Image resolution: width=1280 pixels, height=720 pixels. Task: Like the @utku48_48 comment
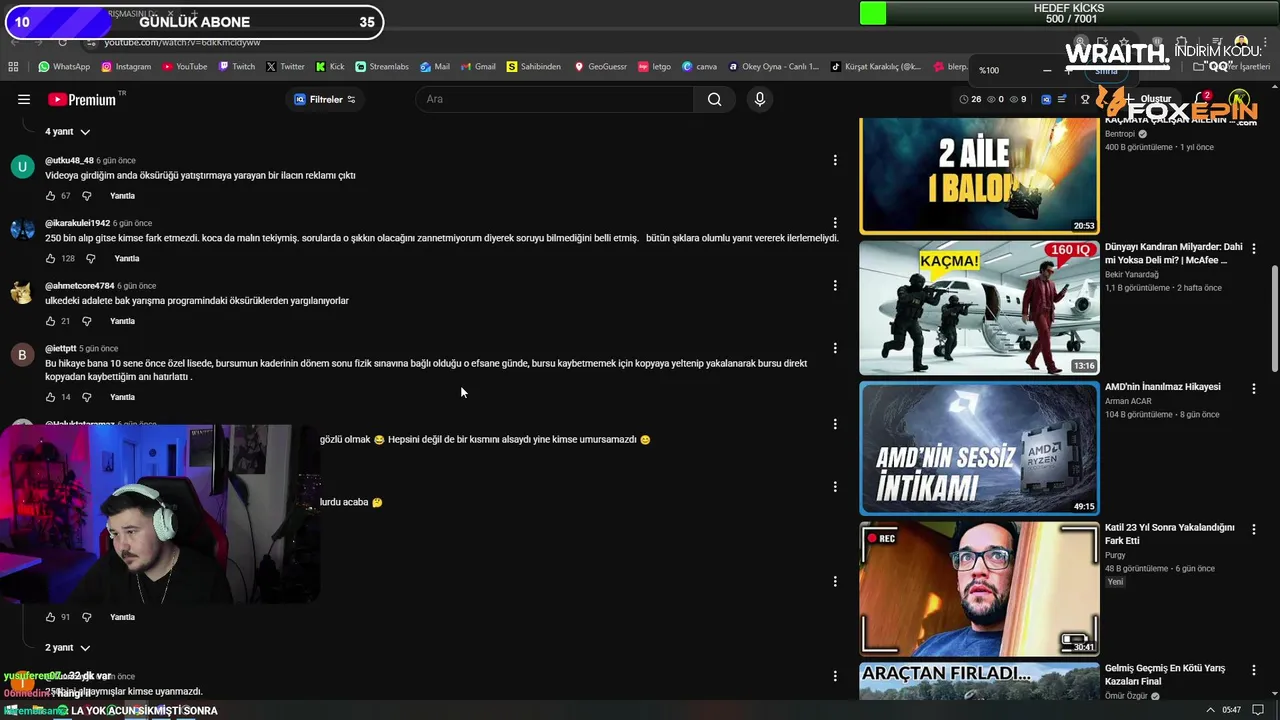(50, 196)
